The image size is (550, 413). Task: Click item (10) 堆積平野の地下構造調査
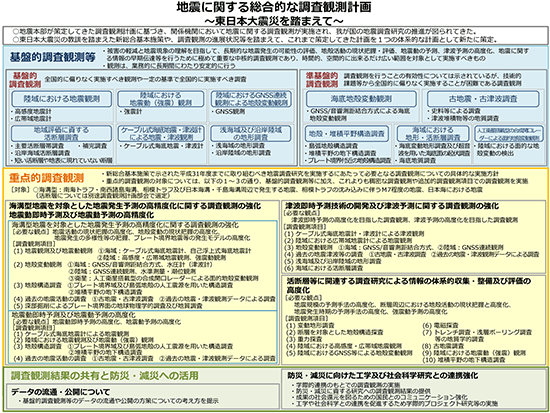pos(464,360)
